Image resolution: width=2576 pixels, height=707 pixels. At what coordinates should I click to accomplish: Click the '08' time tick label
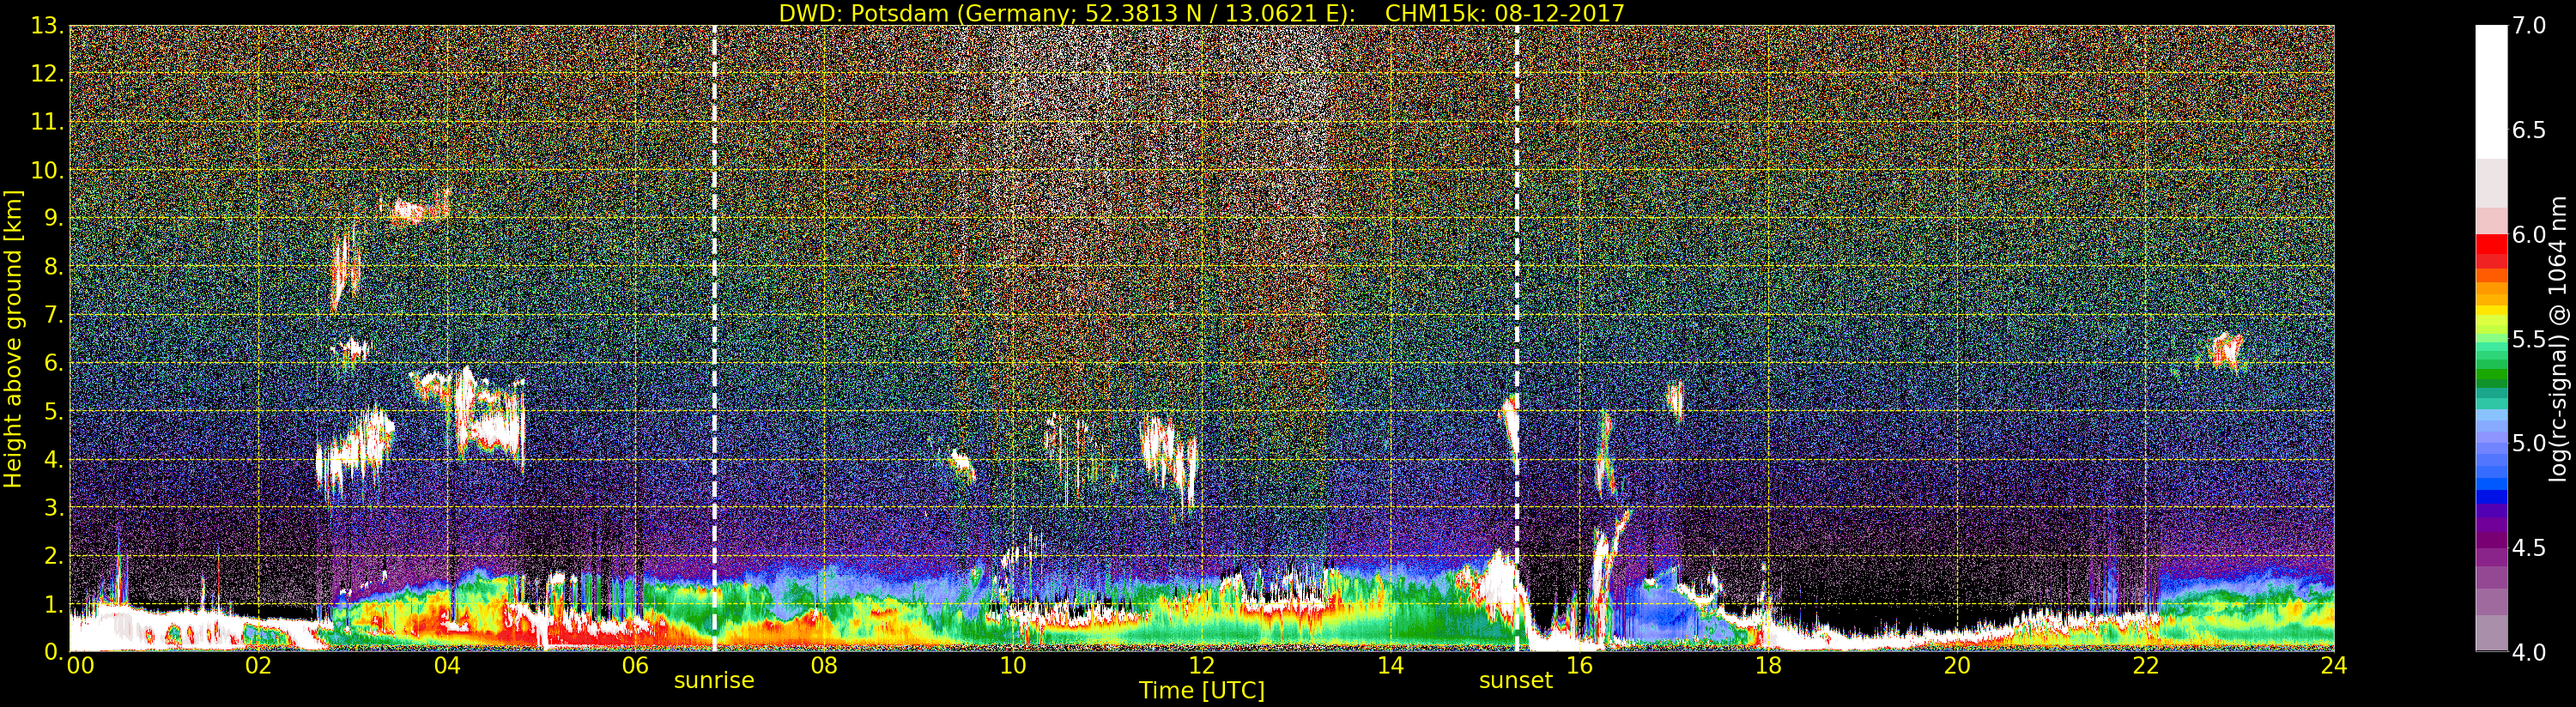click(824, 666)
